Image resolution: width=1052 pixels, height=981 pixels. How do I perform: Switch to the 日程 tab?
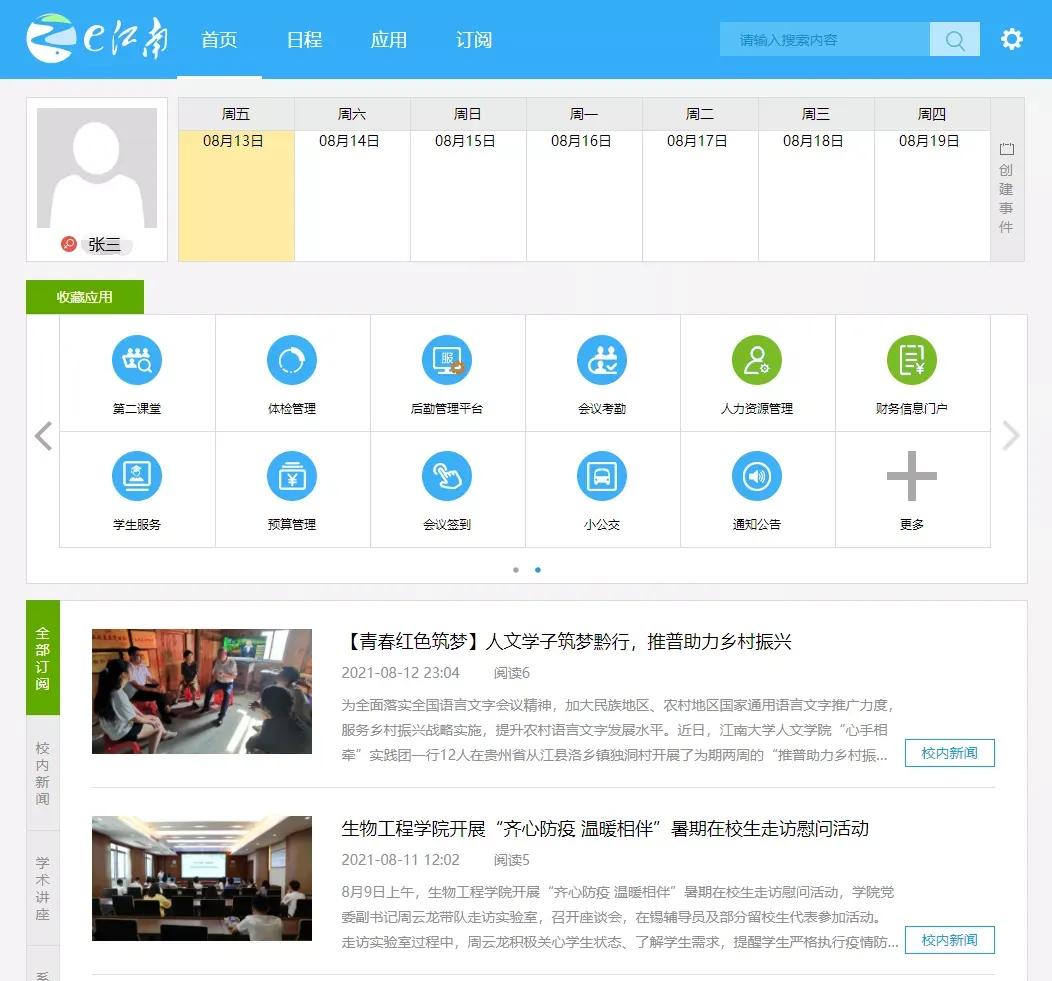click(304, 40)
